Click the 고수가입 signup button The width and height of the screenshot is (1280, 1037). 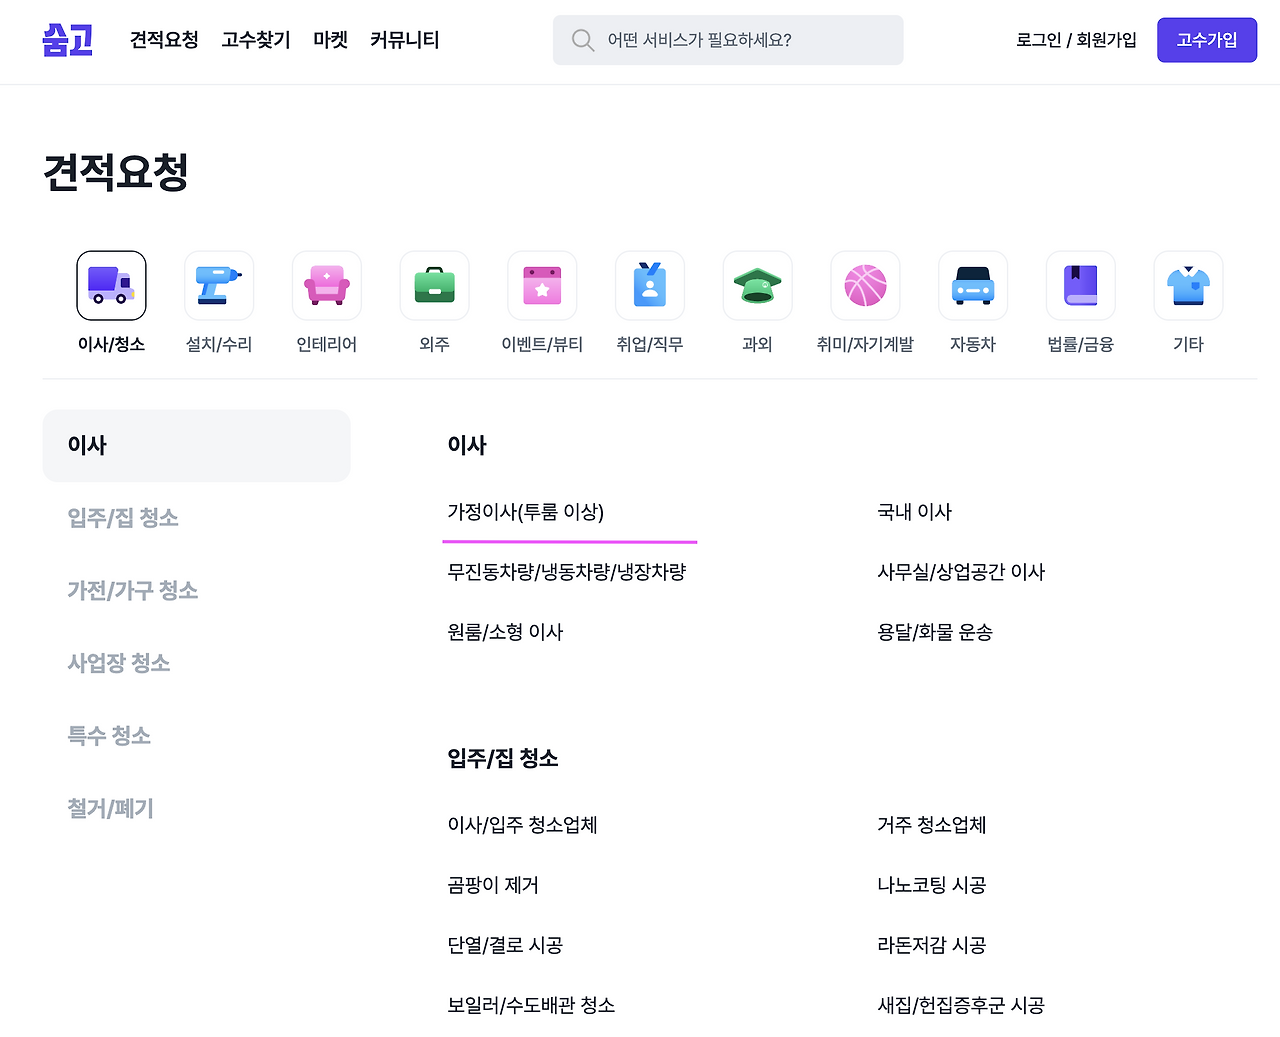(x=1207, y=40)
